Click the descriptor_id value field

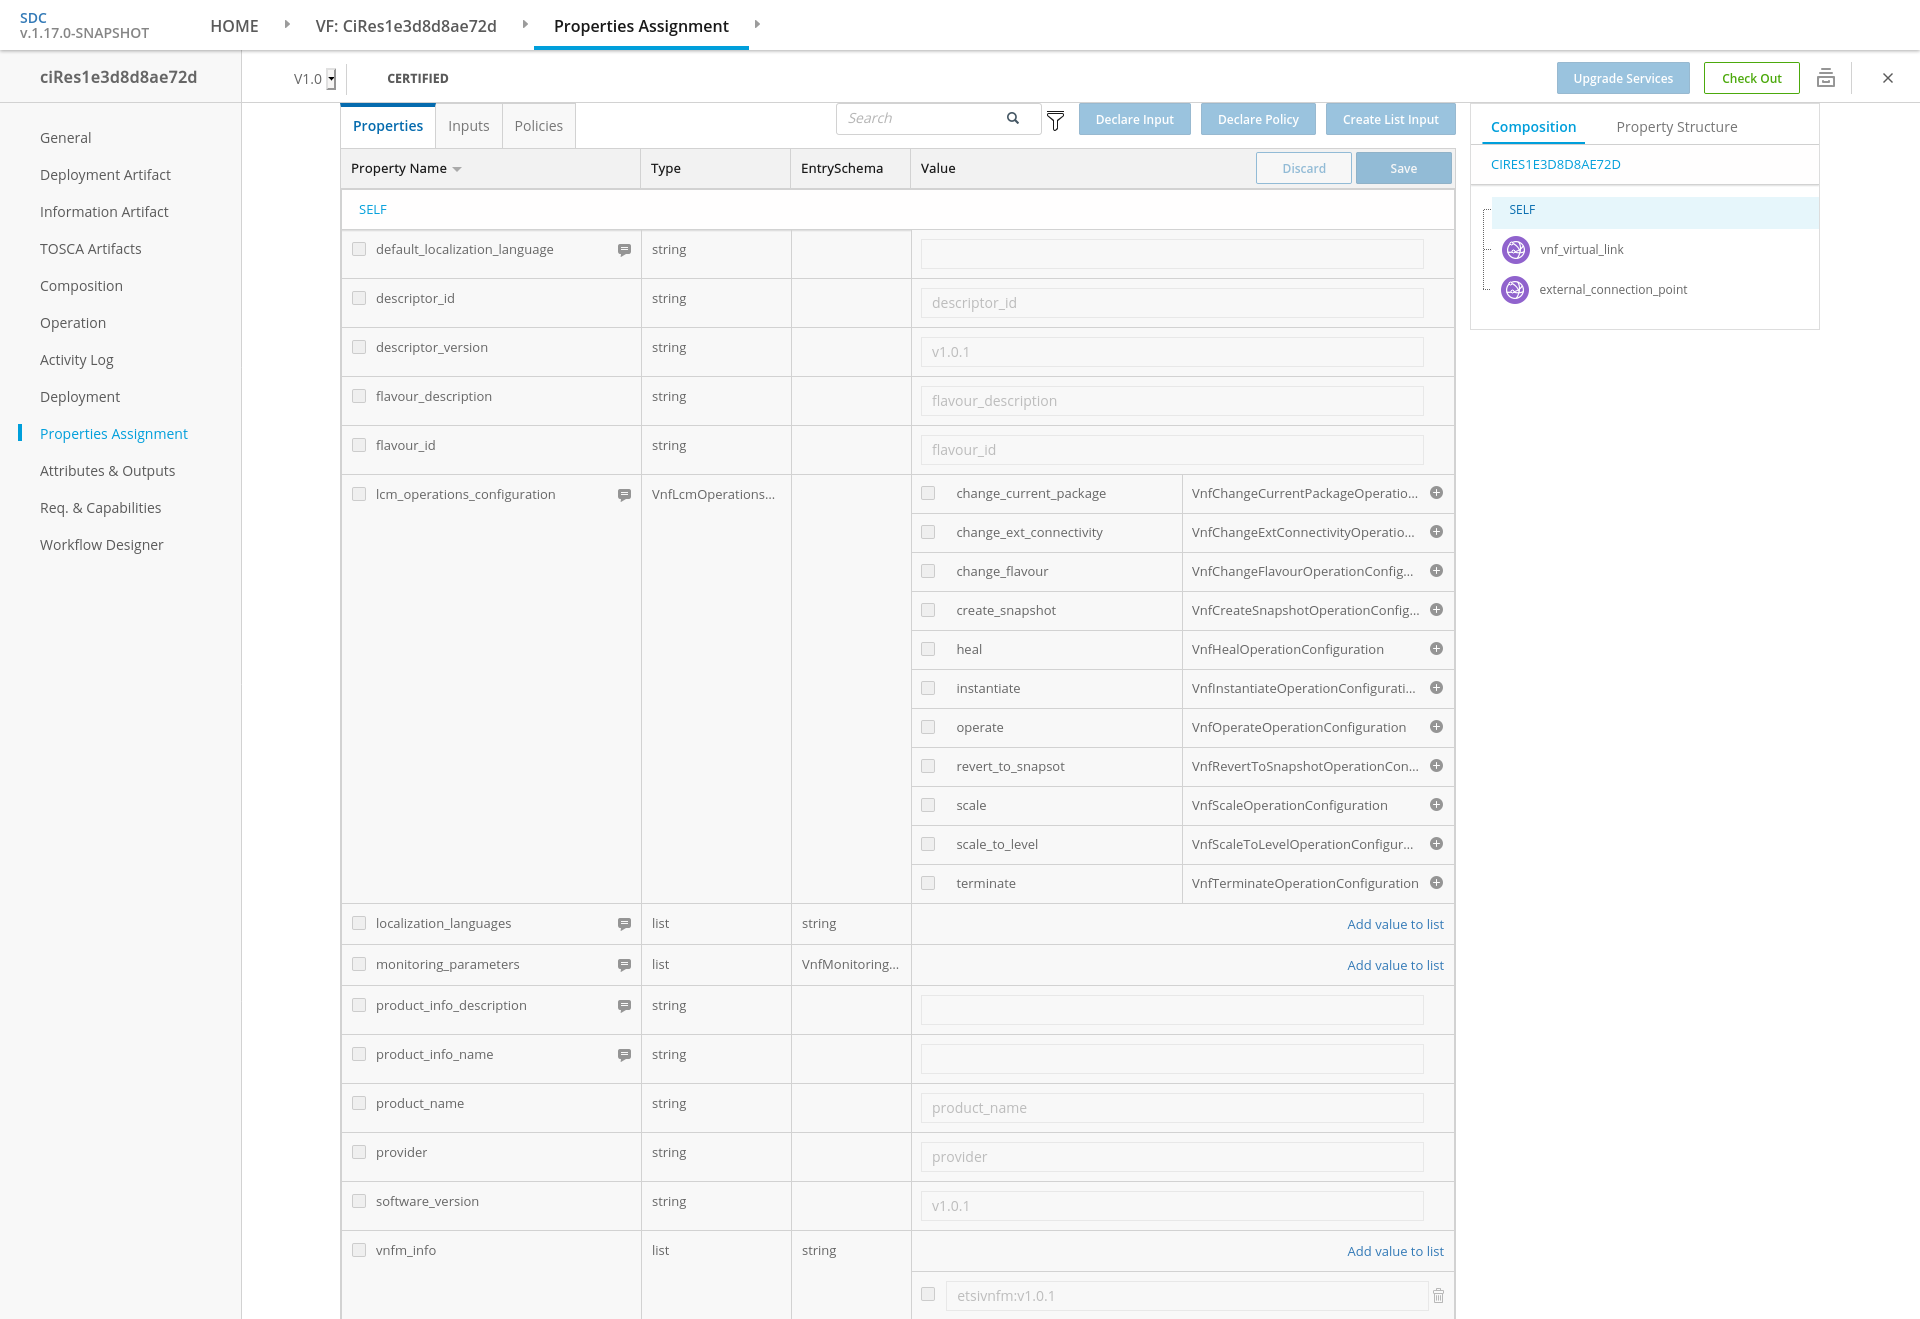pyautogui.click(x=1172, y=303)
